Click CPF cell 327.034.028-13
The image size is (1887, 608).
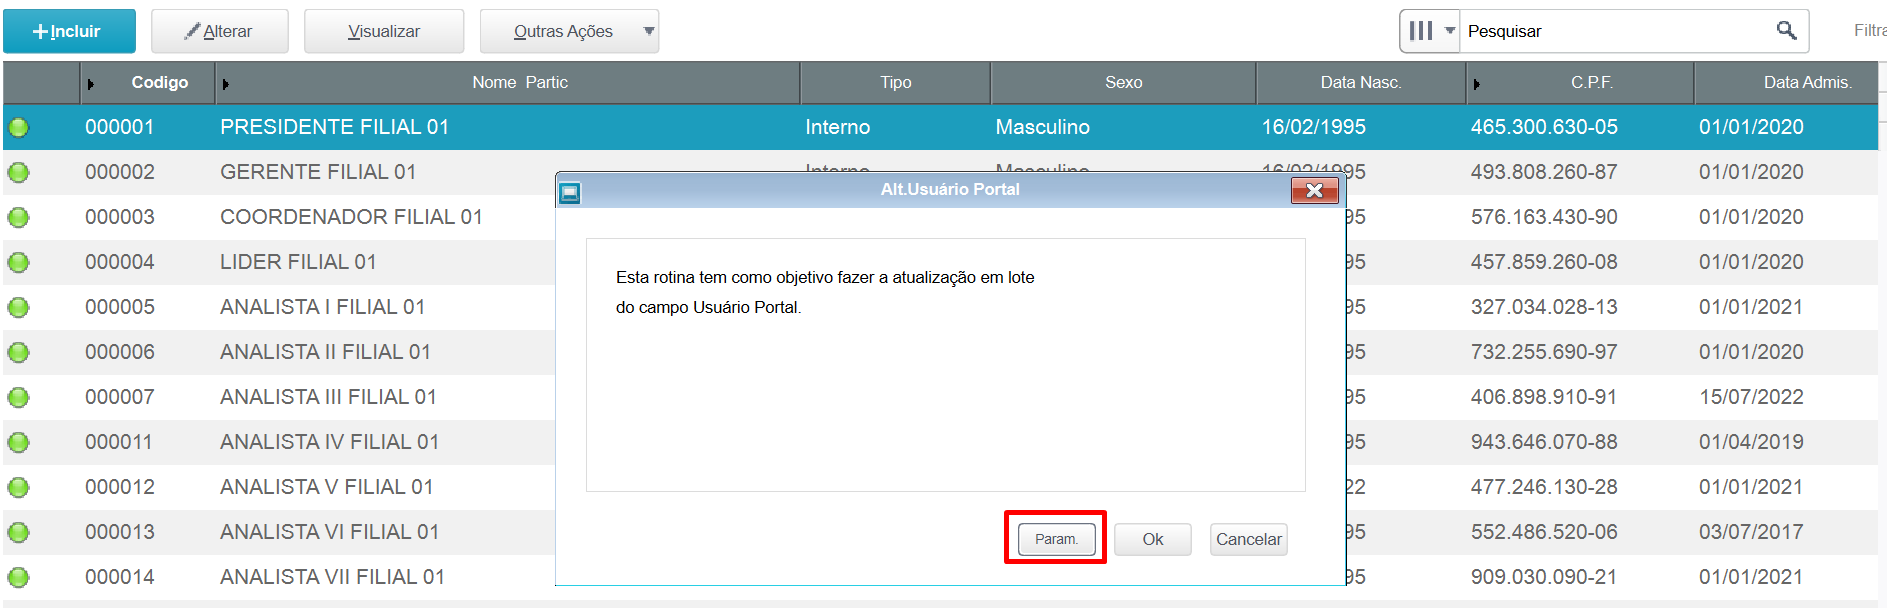click(x=1544, y=307)
